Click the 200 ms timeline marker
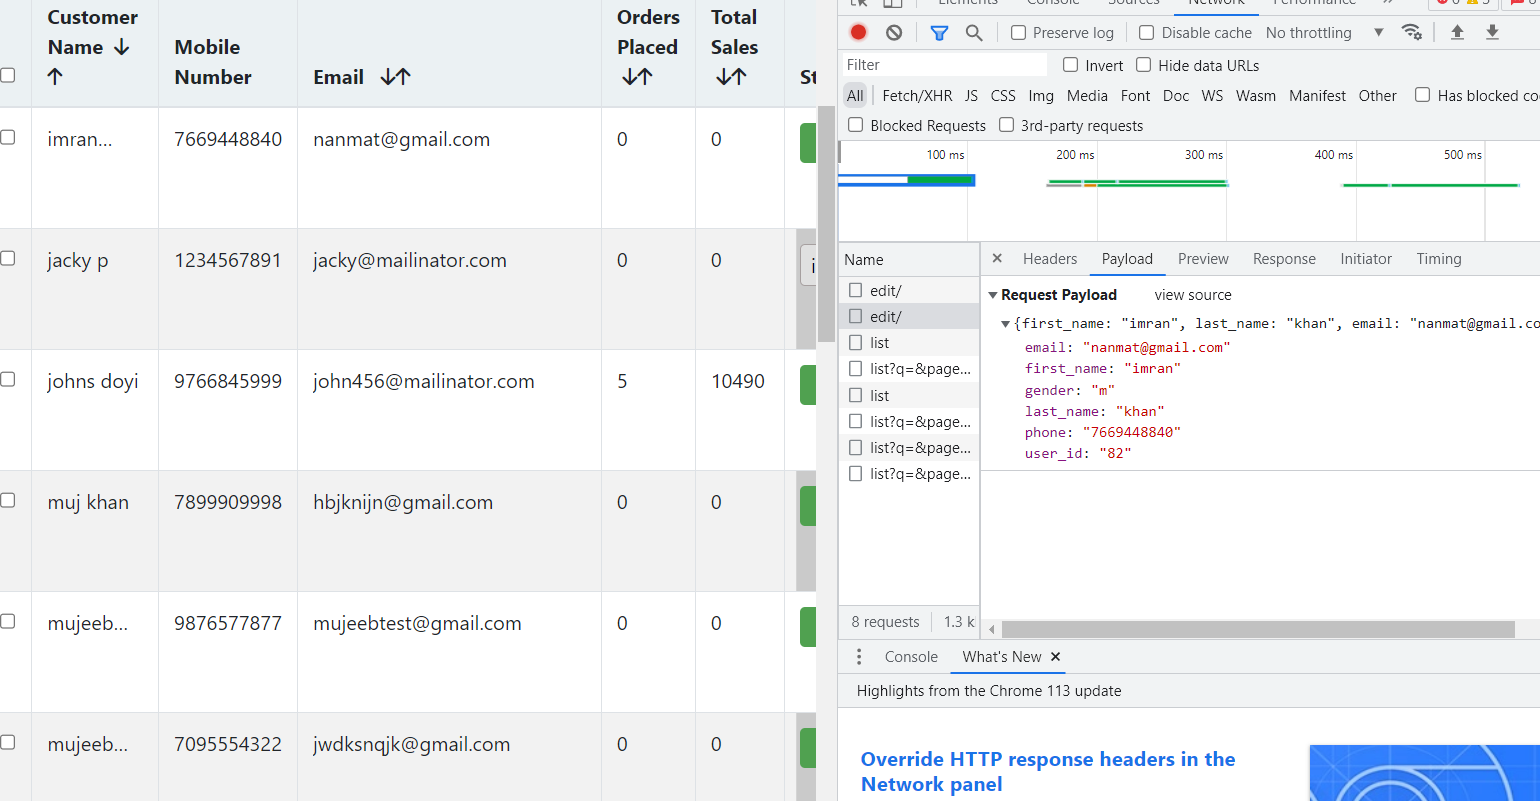 point(1075,155)
